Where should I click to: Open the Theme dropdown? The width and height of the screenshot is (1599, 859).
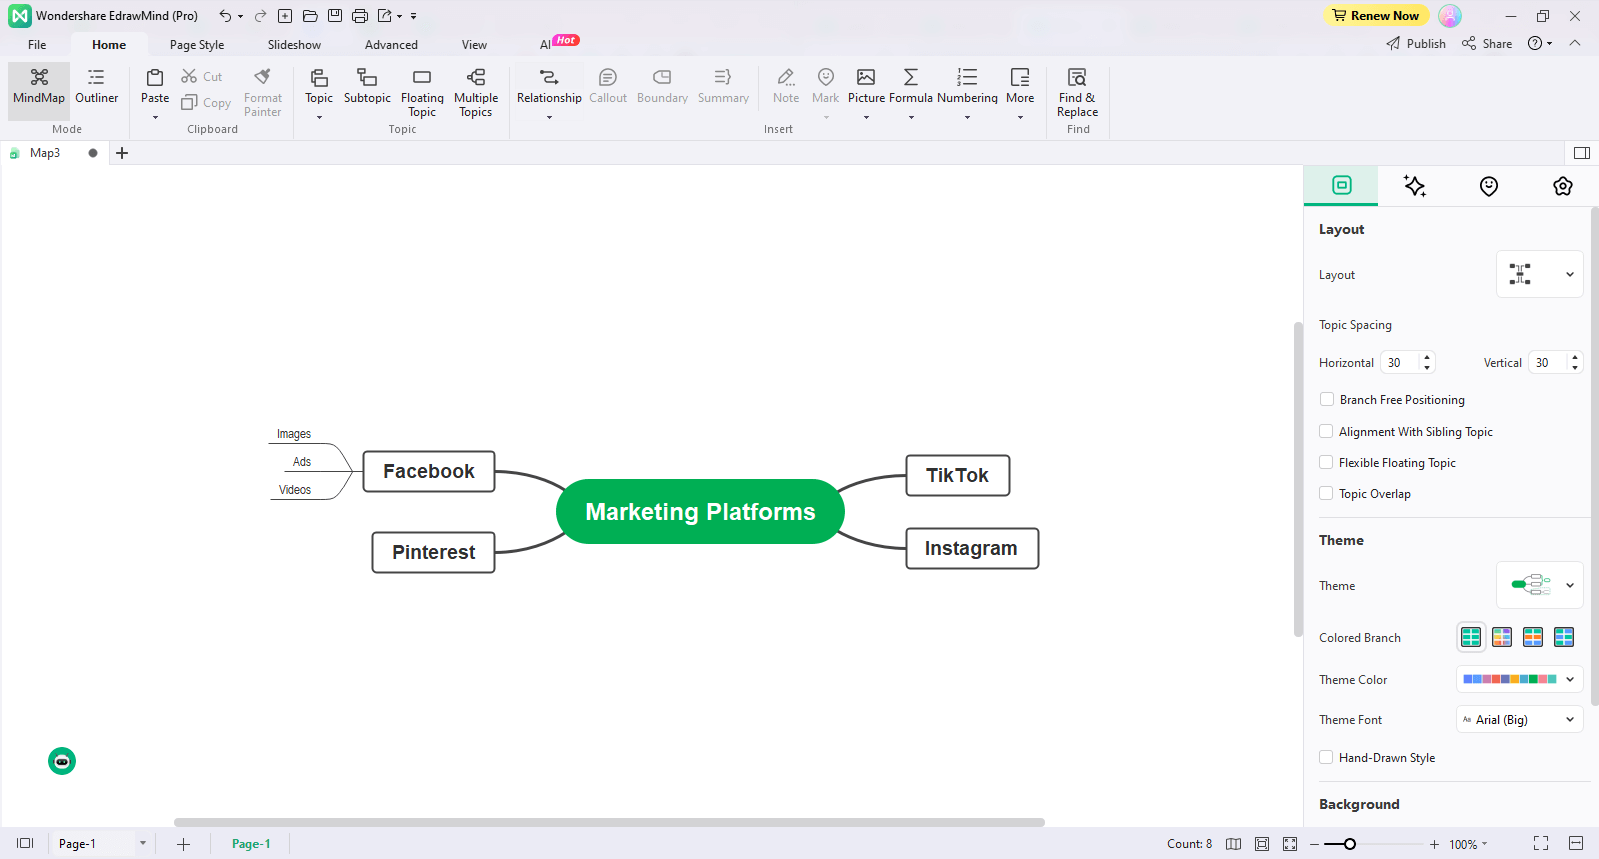click(1540, 585)
